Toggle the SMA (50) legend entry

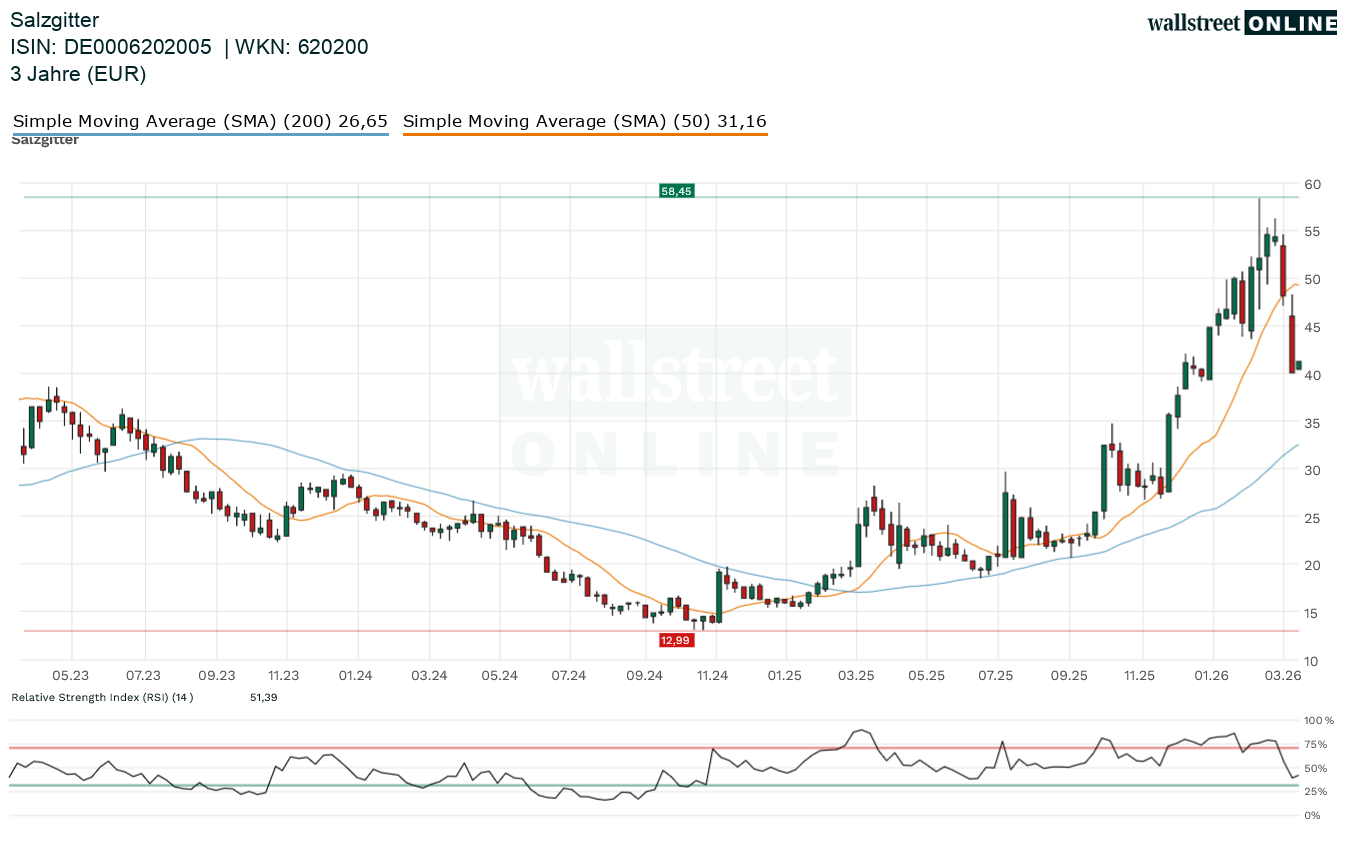tap(584, 121)
